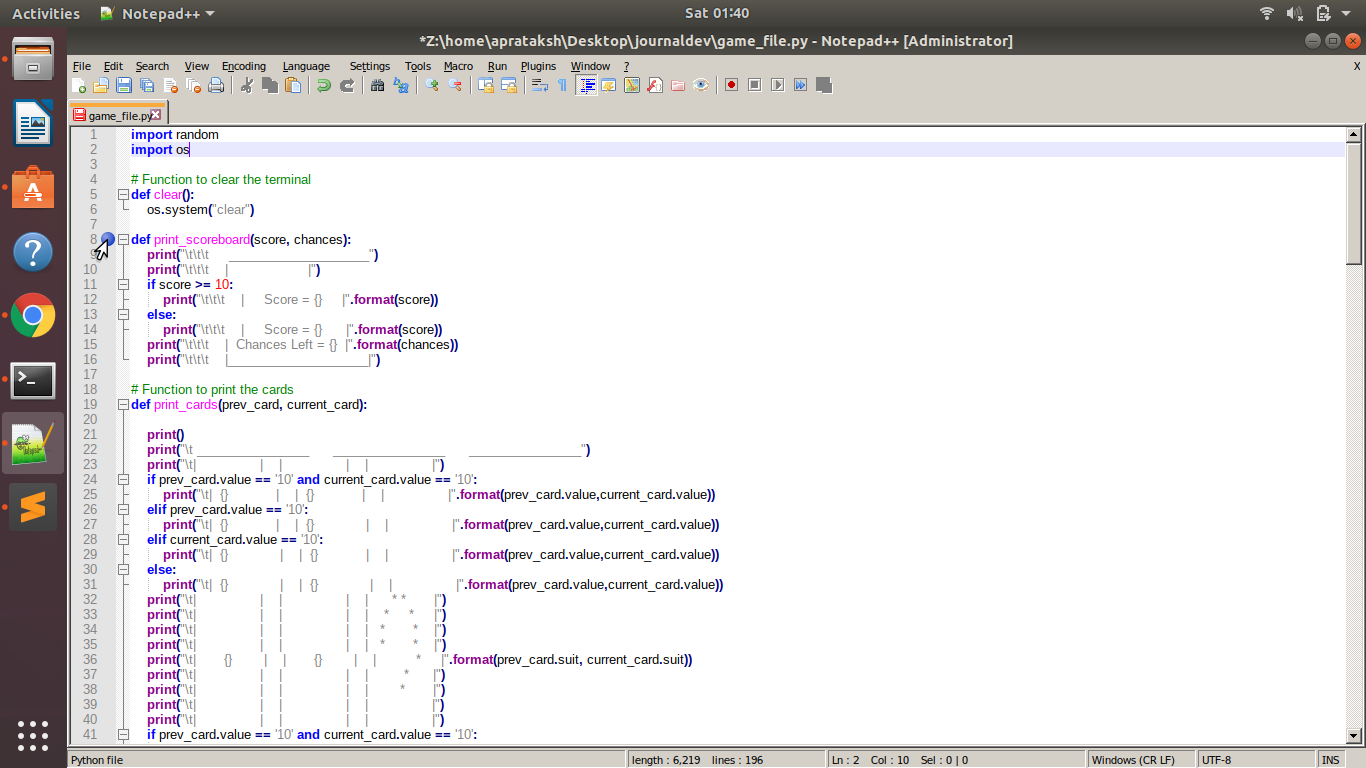Open the Search menu
The height and width of the screenshot is (768, 1366).
152,66
